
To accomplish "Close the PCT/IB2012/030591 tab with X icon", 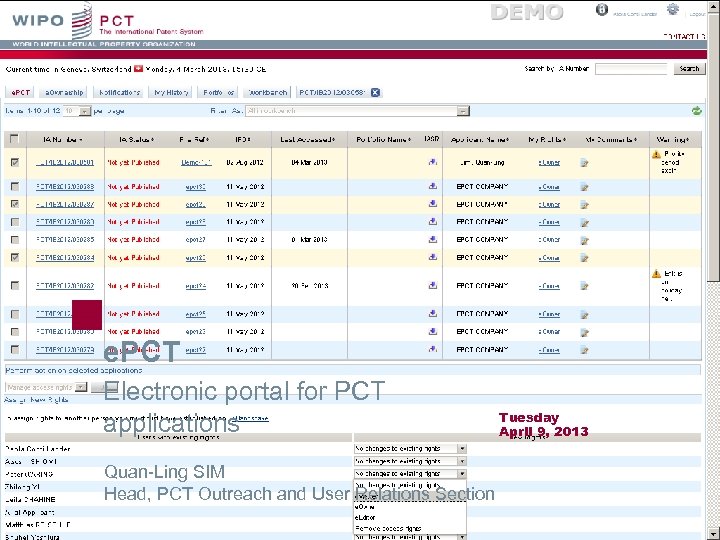I will point(375,92).
